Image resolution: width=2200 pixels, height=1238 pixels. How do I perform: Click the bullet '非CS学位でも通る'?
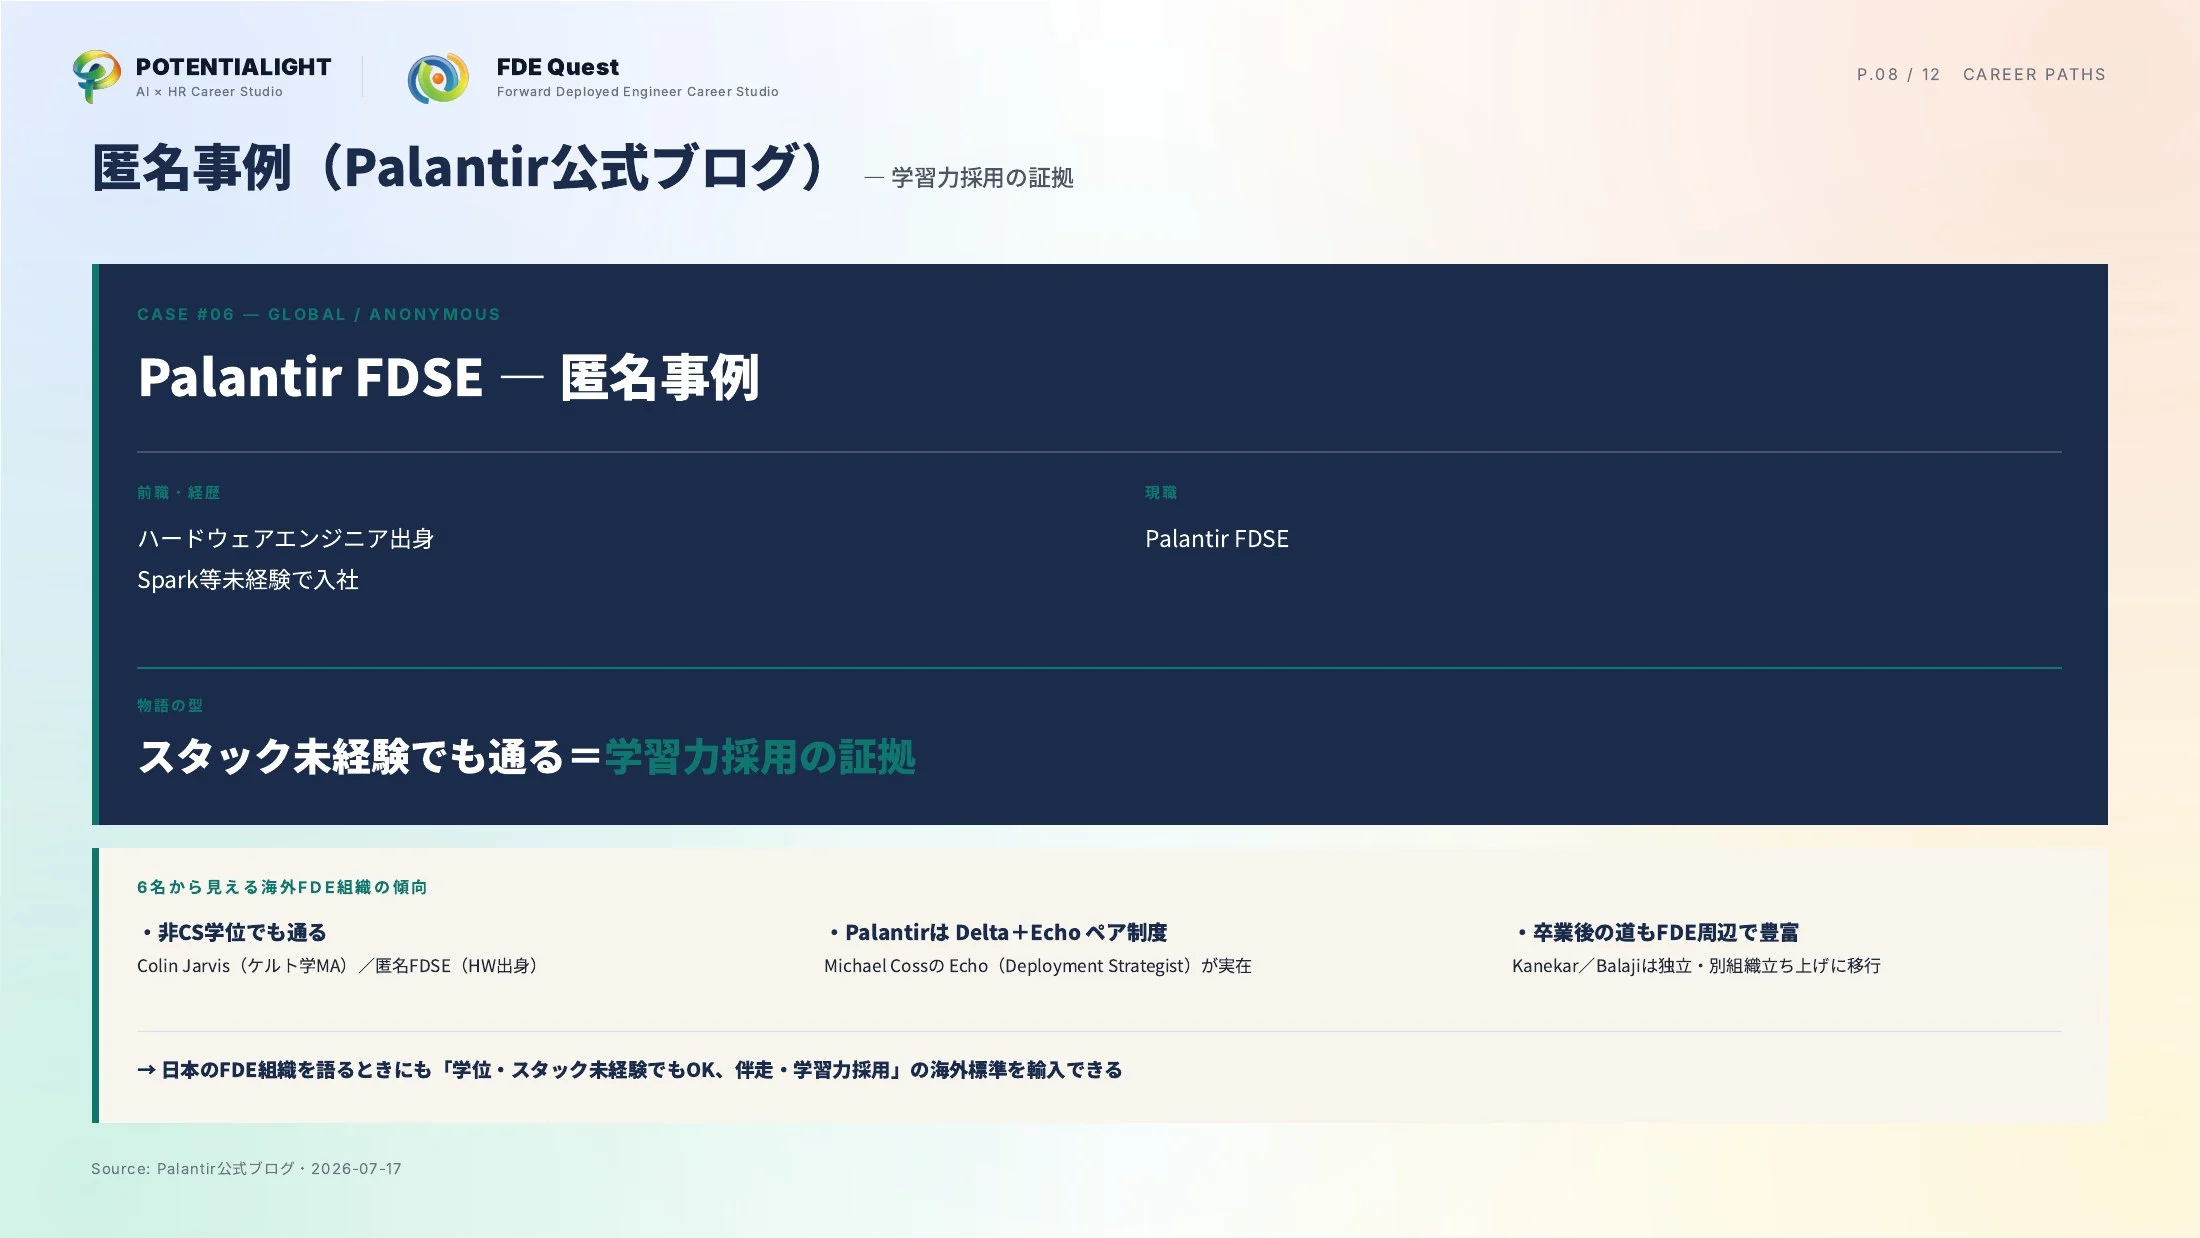coord(233,932)
